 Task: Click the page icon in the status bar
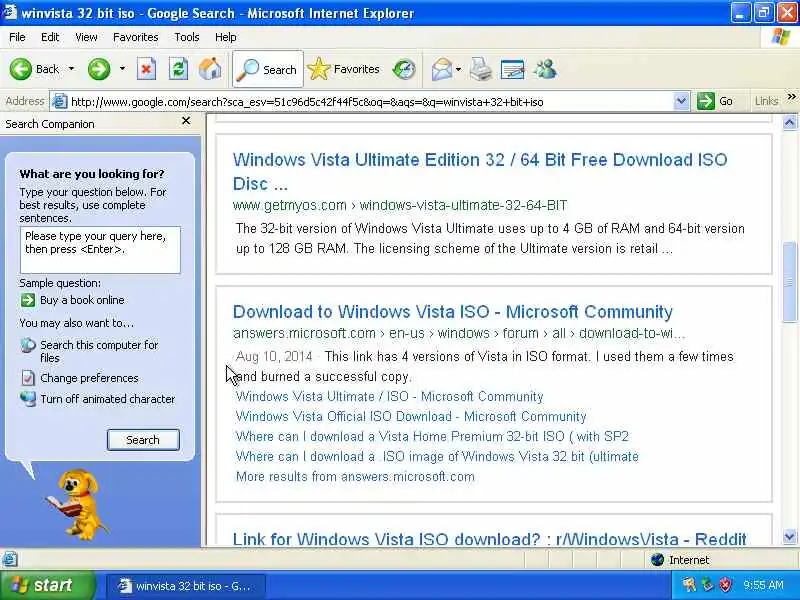[9, 559]
